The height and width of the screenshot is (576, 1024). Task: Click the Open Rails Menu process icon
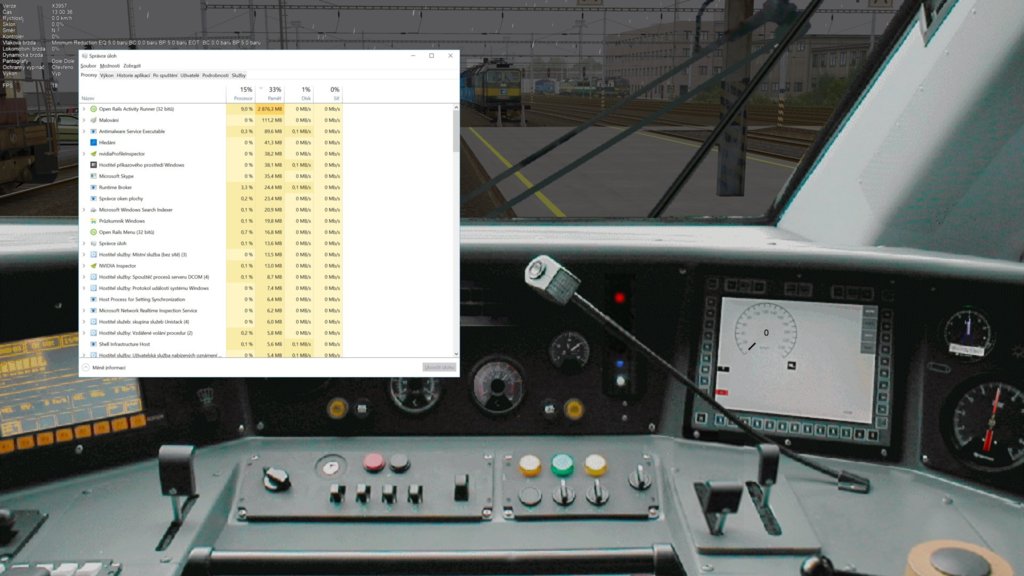tap(93, 232)
